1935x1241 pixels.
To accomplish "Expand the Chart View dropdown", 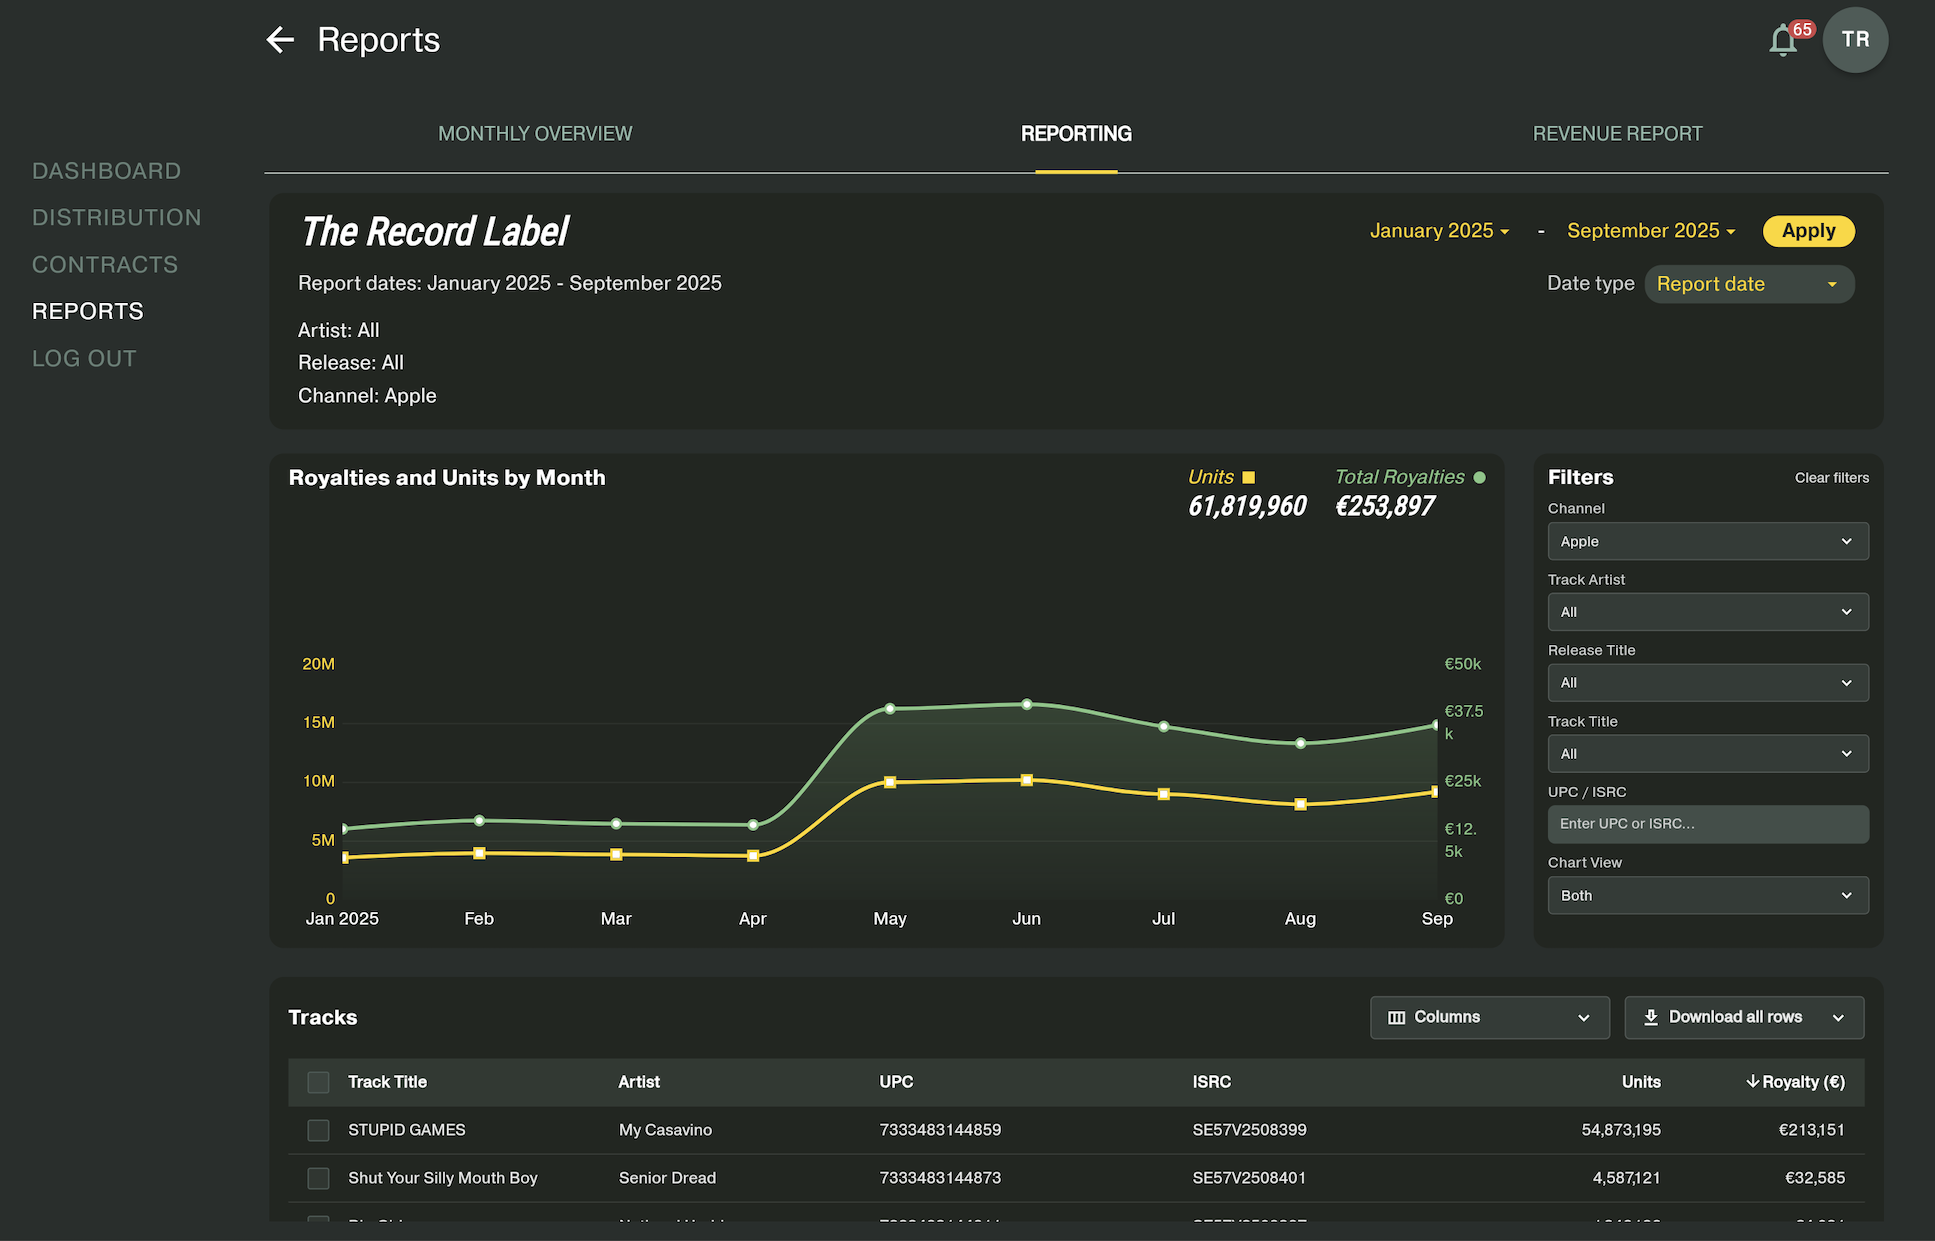I will [x=1707, y=895].
